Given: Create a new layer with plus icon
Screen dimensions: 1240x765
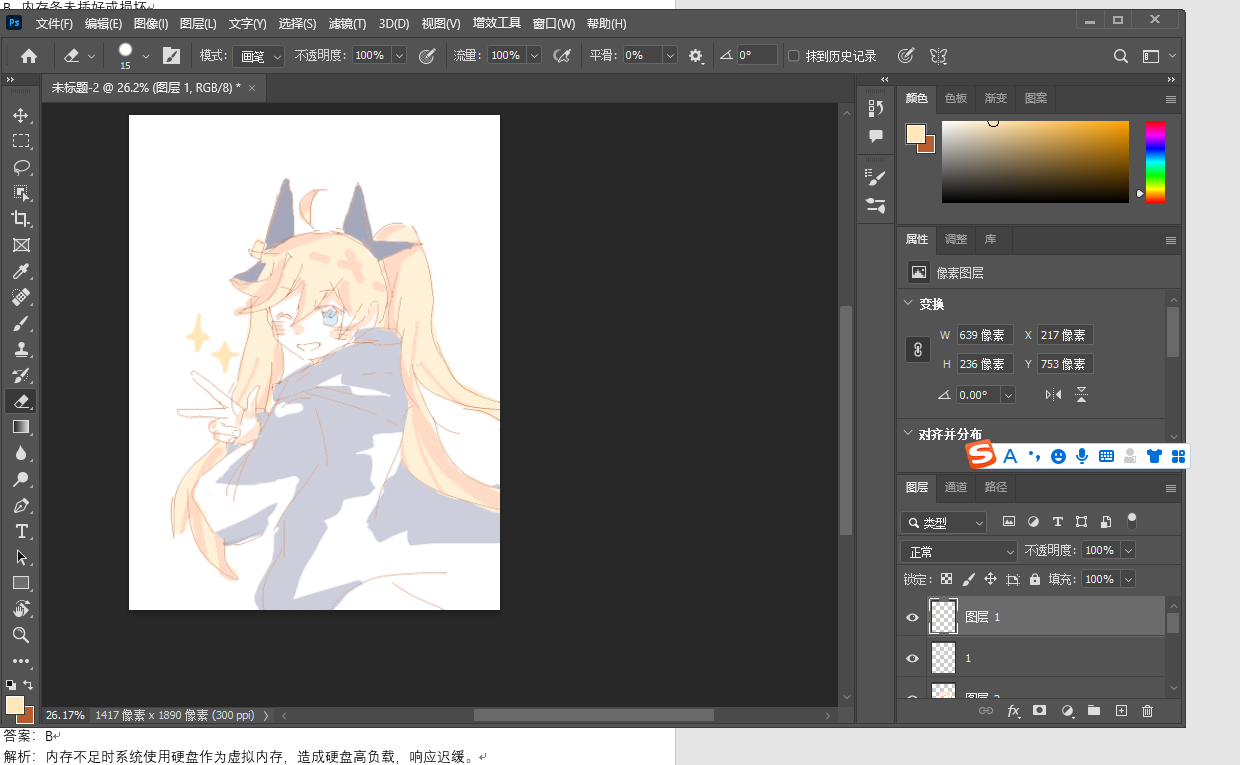Looking at the screenshot, I should point(1121,711).
